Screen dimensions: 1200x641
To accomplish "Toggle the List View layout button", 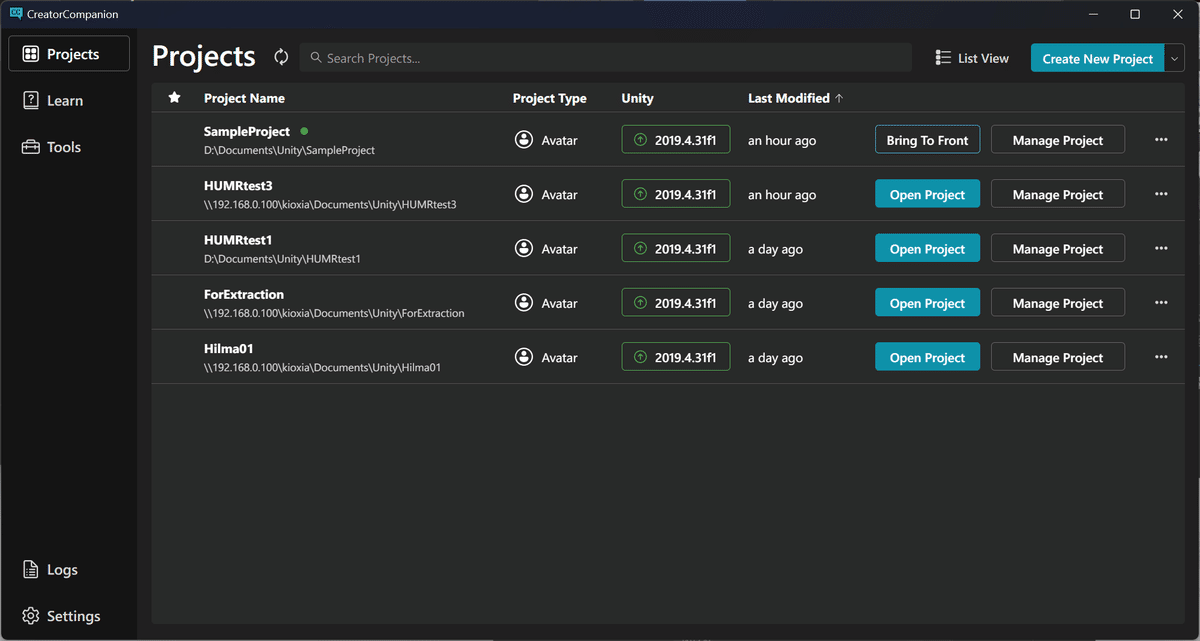I will click(x=972, y=58).
